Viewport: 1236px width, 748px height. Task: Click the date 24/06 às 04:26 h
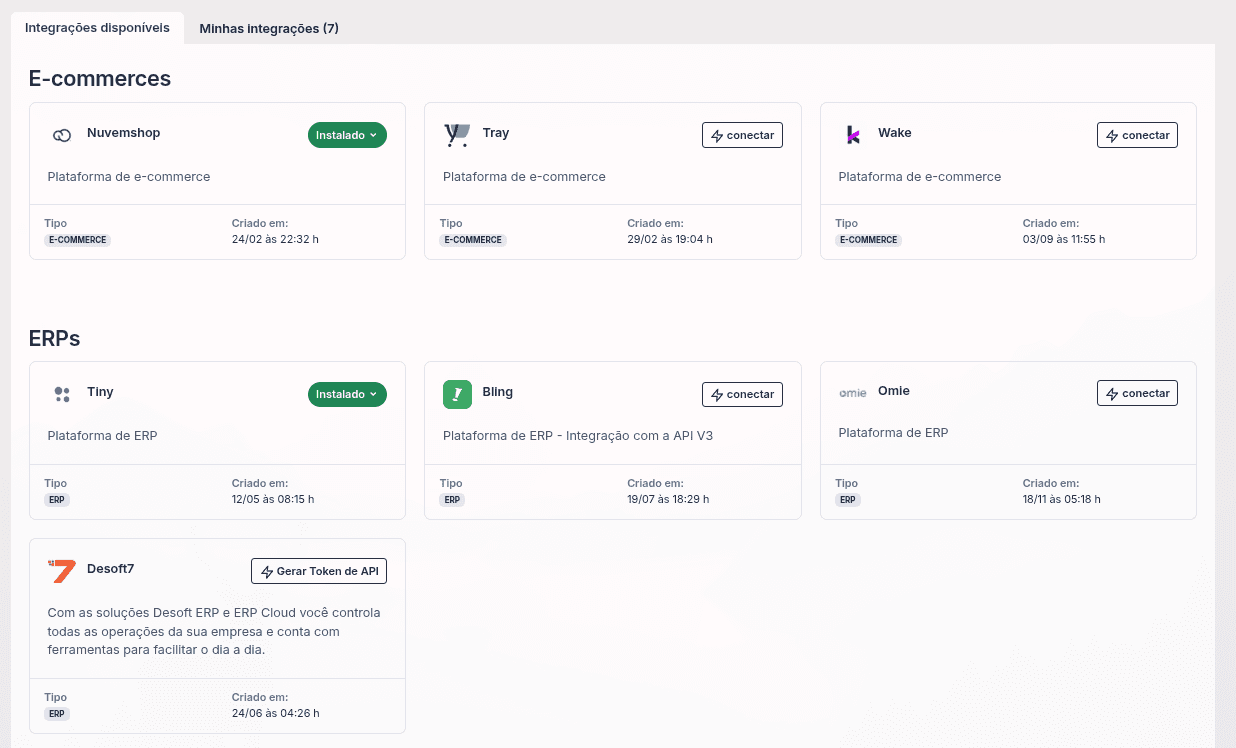[x=275, y=714]
